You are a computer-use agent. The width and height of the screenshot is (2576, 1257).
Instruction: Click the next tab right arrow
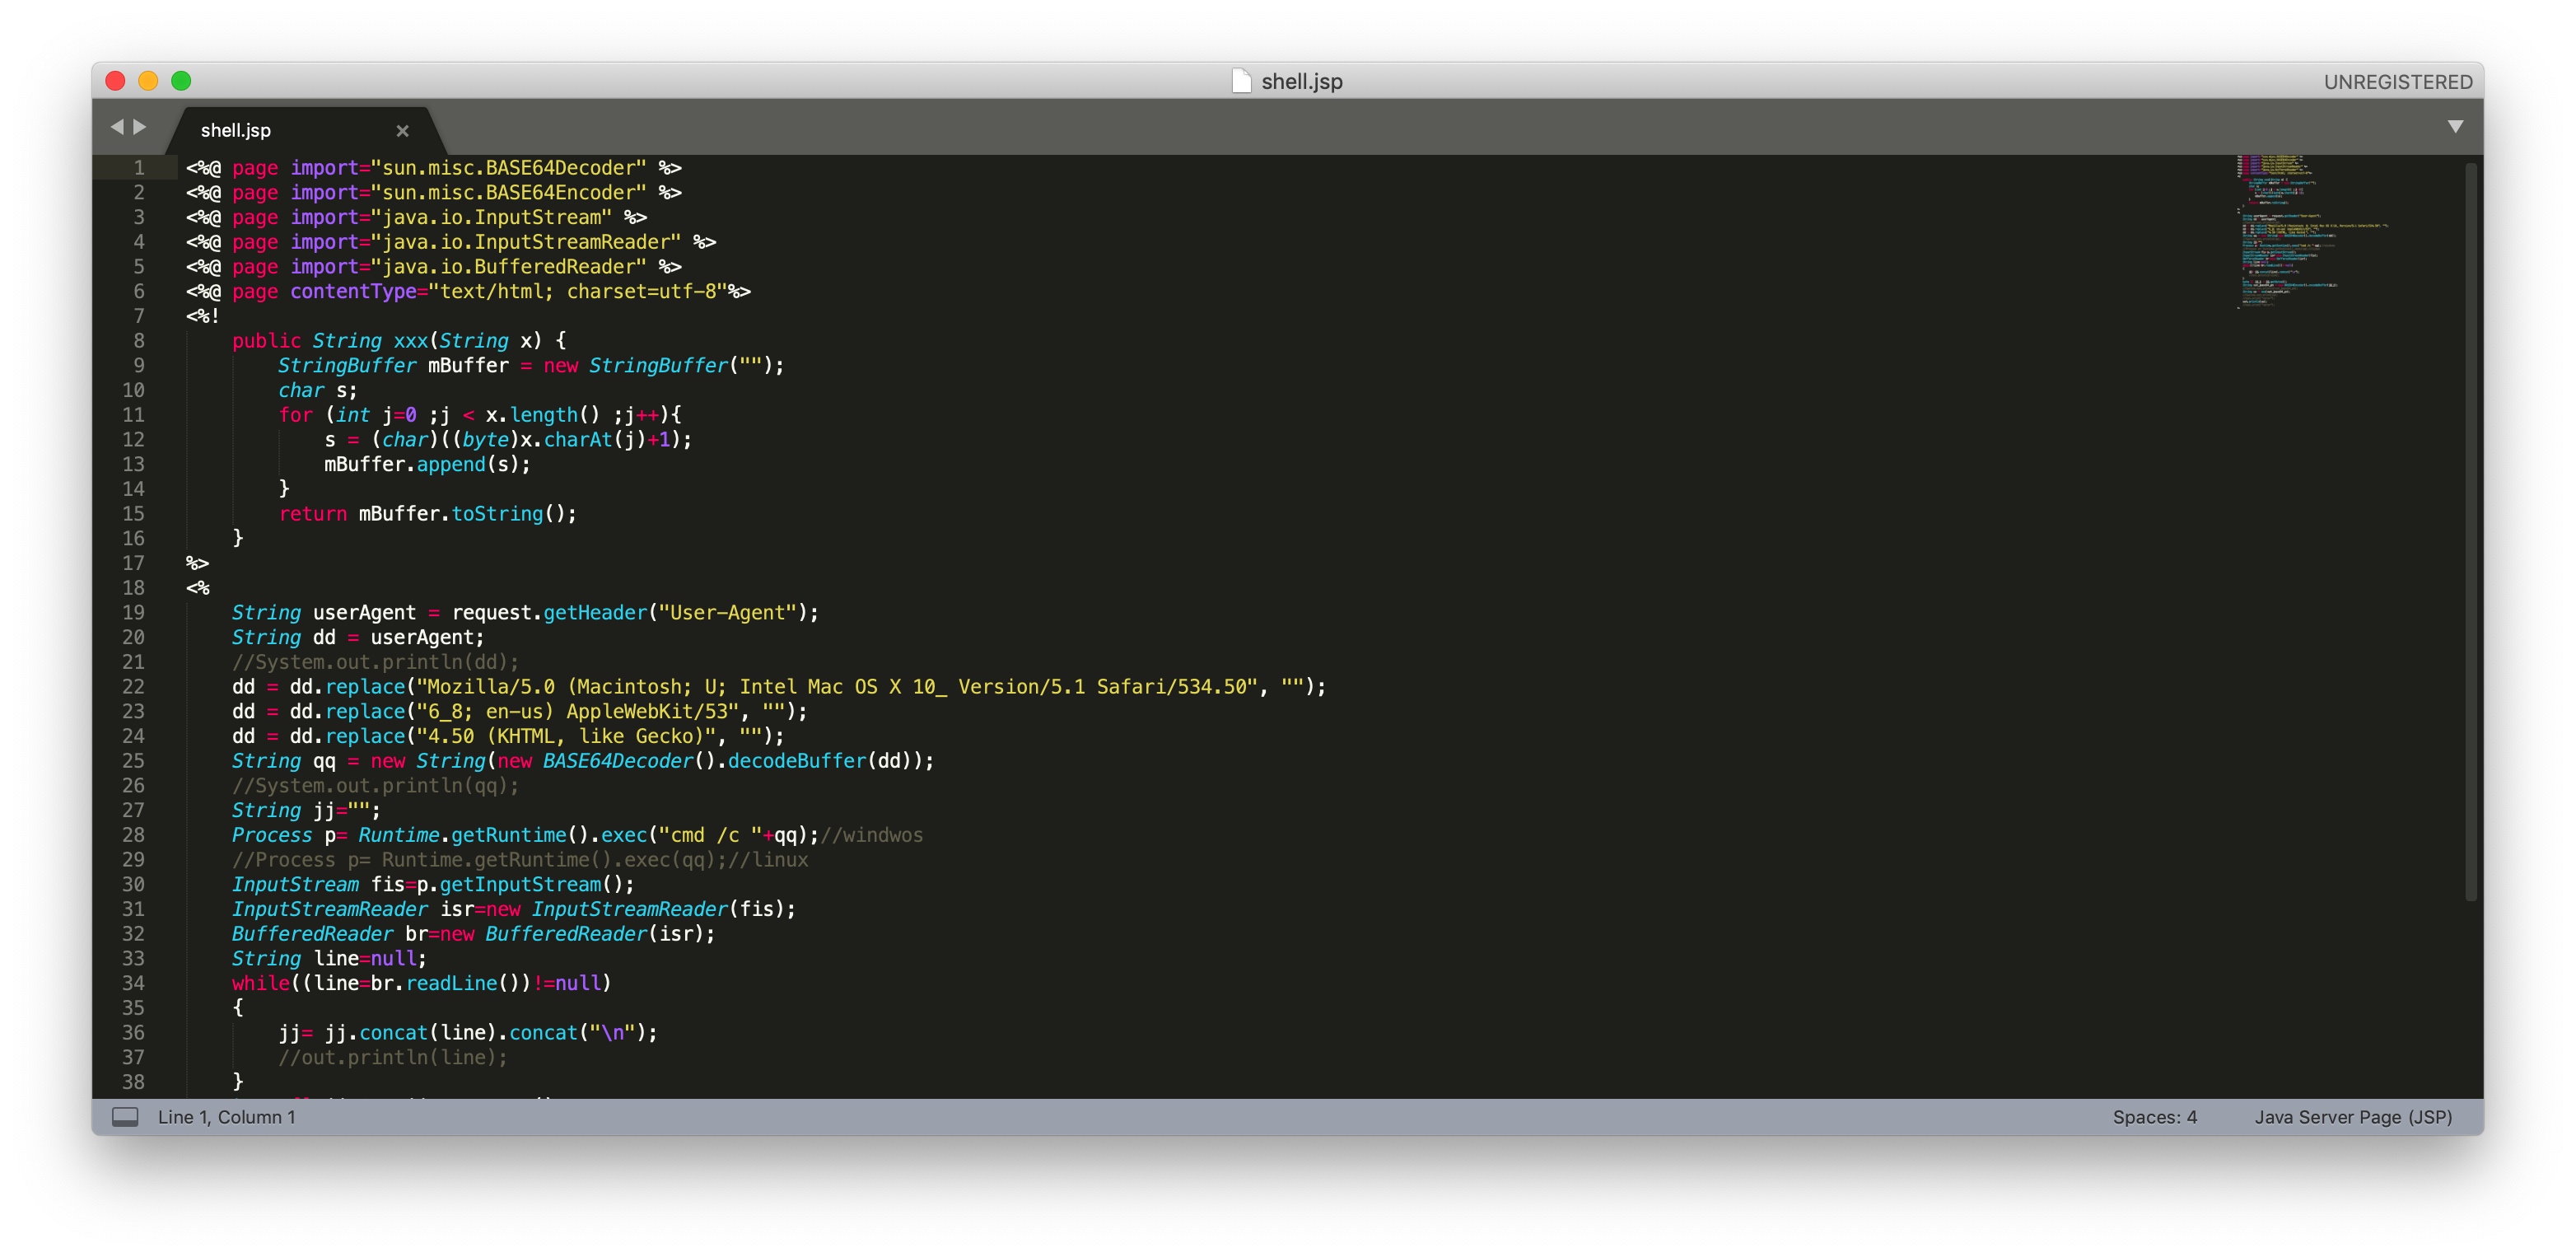point(140,127)
